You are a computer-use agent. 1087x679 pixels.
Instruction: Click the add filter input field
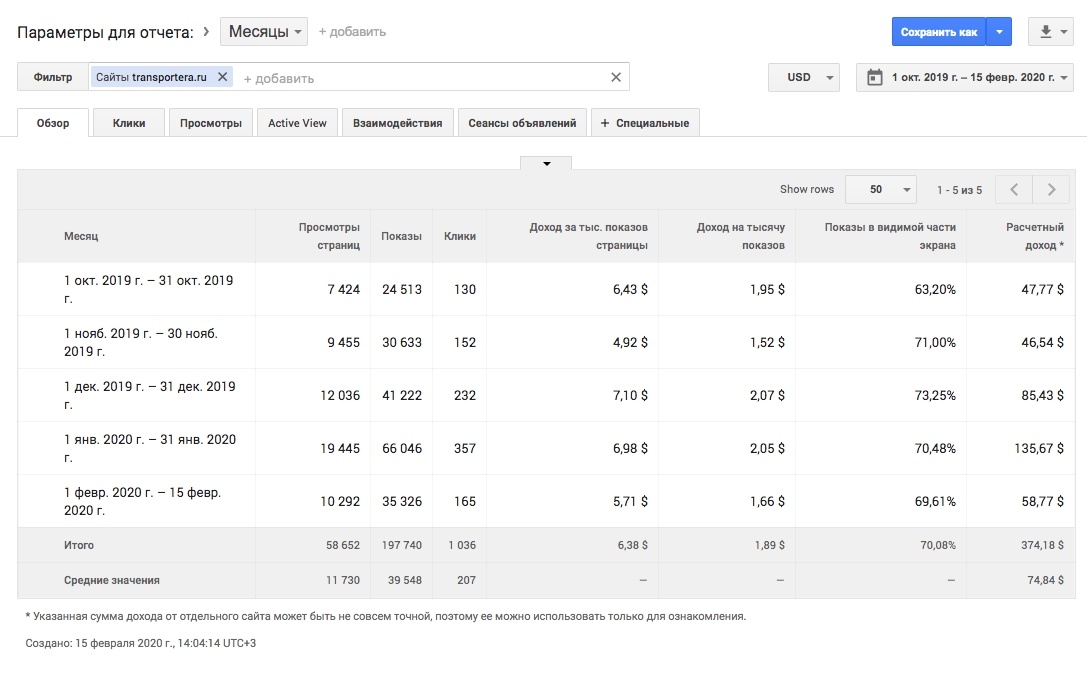tap(420, 78)
